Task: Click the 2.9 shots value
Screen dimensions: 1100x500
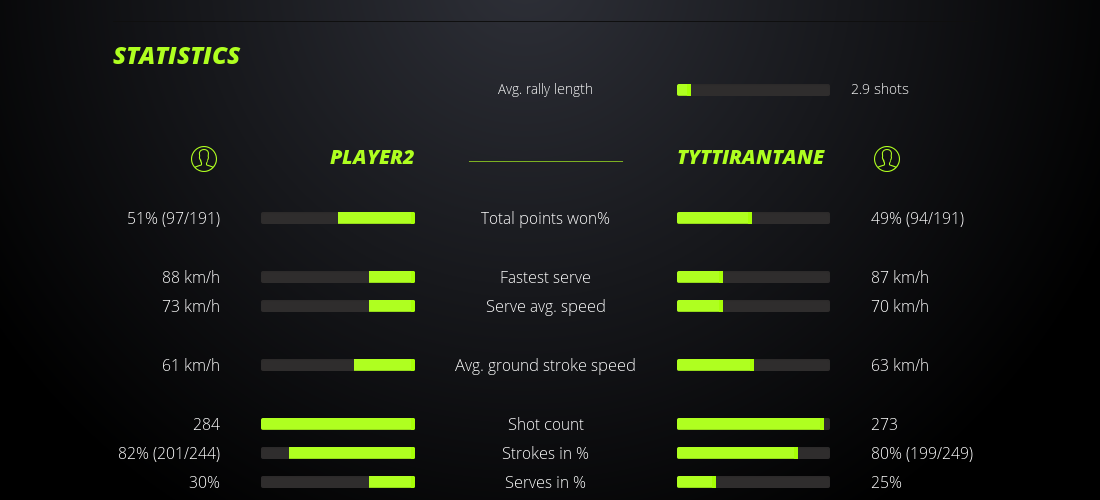Action: click(x=880, y=89)
